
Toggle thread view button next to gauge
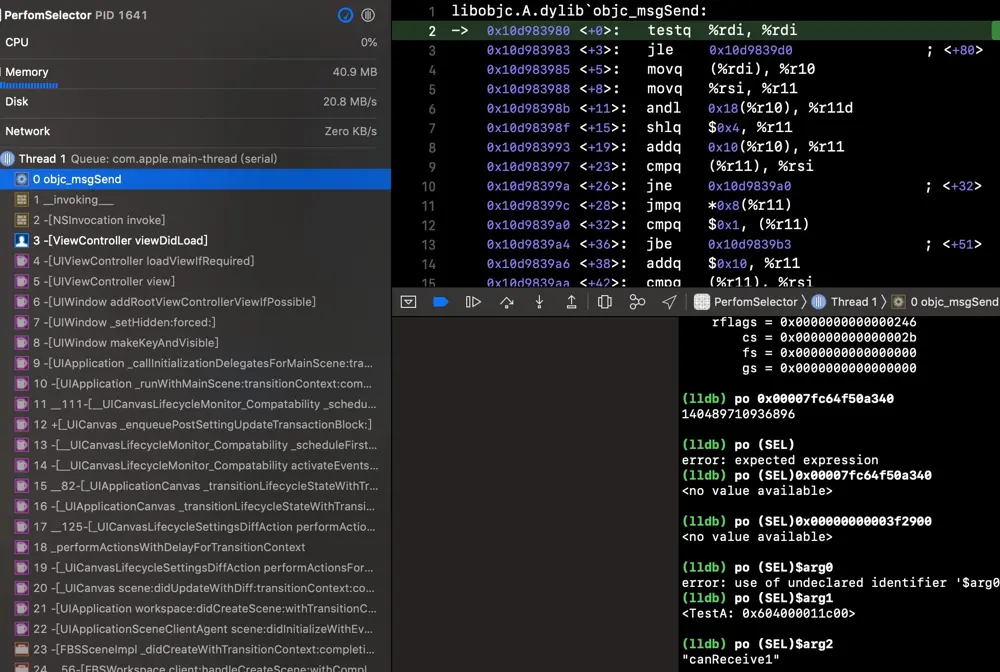coord(369,15)
